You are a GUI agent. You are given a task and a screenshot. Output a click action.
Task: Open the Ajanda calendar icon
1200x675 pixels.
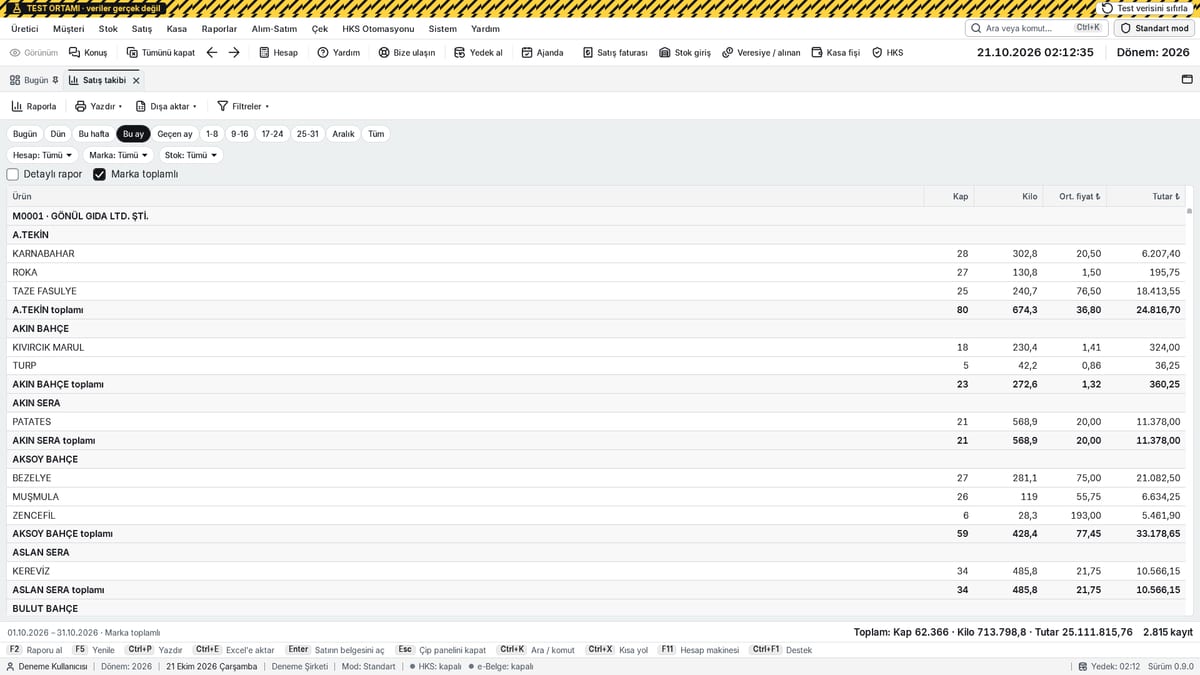pos(542,52)
